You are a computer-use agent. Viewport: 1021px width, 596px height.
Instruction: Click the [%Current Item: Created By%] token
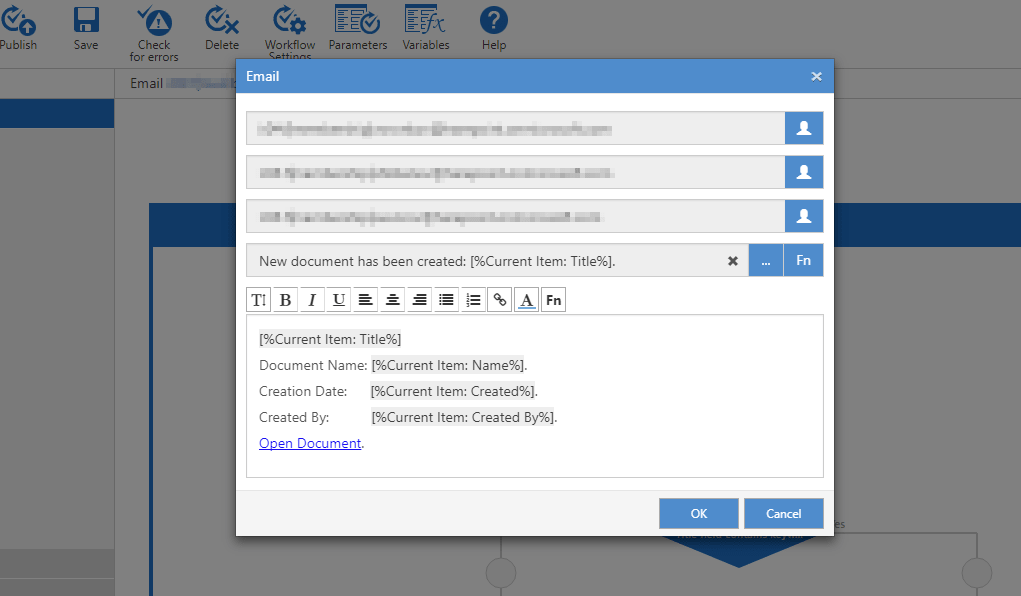pos(463,418)
